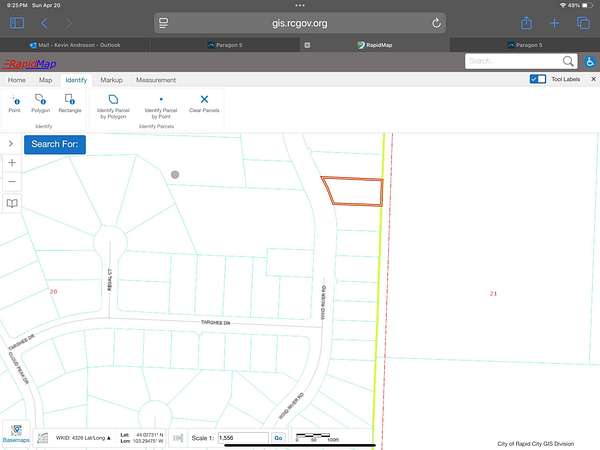The height and width of the screenshot is (450, 600).
Task: Toggle the Tool Labels switch
Action: (x=537, y=79)
